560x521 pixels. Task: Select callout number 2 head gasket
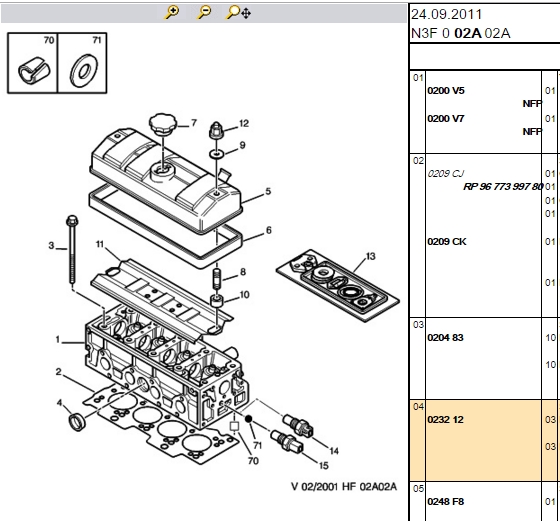(x=59, y=372)
